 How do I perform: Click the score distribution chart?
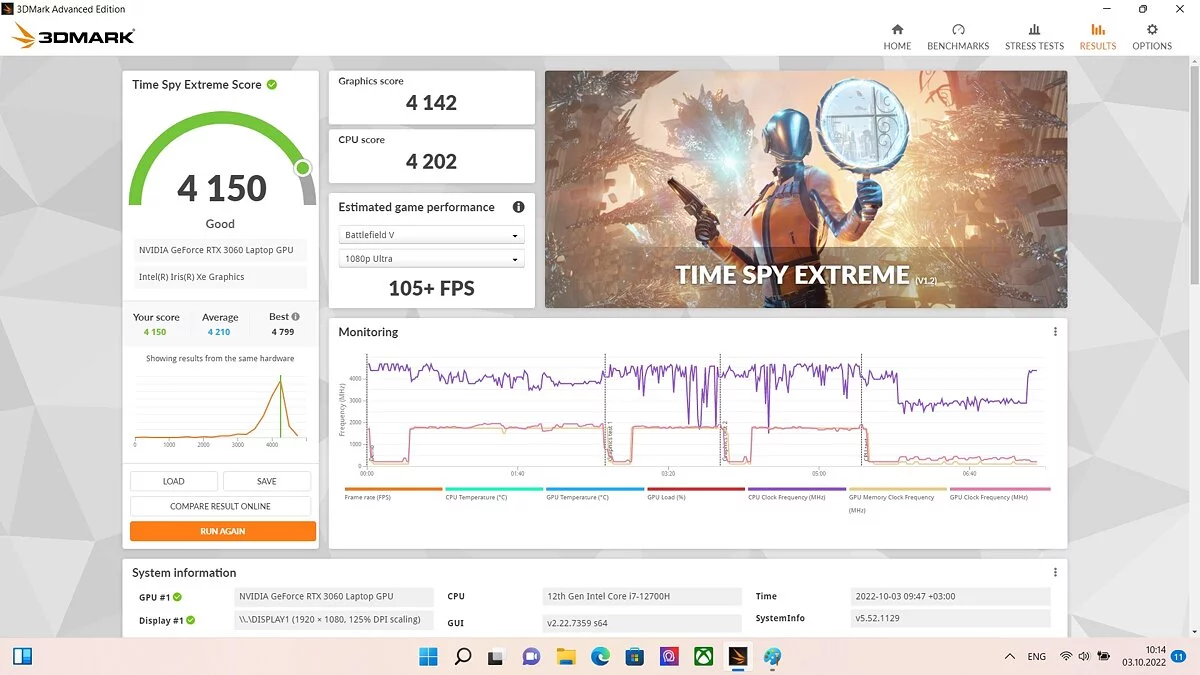(x=221, y=410)
